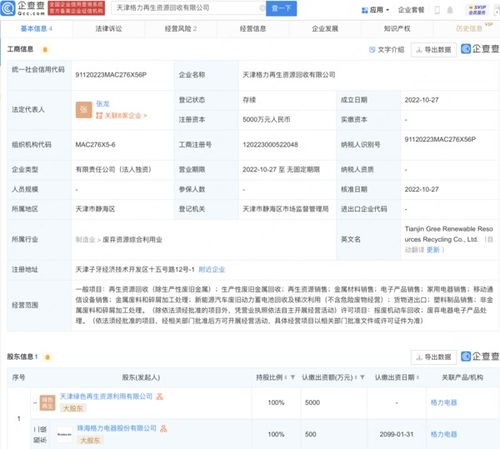Click the mobile phone icon in header

[x=437, y=10]
